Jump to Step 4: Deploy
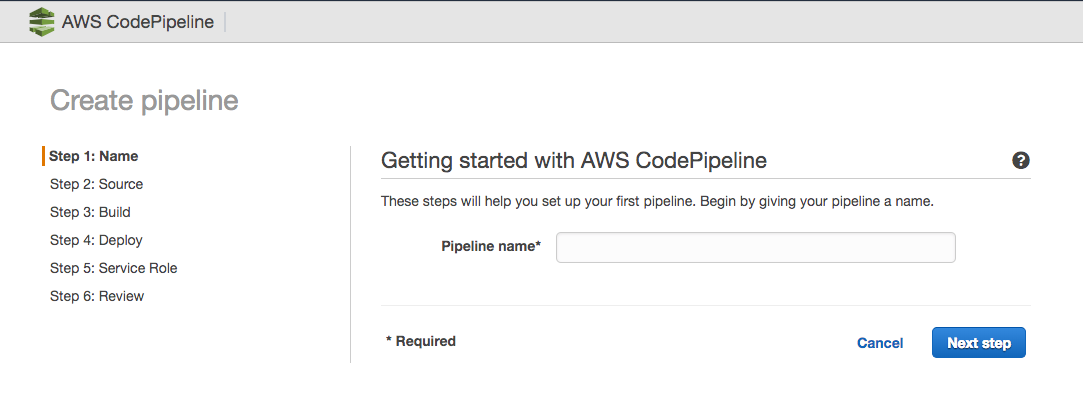The image size is (1083, 415). click(96, 240)
